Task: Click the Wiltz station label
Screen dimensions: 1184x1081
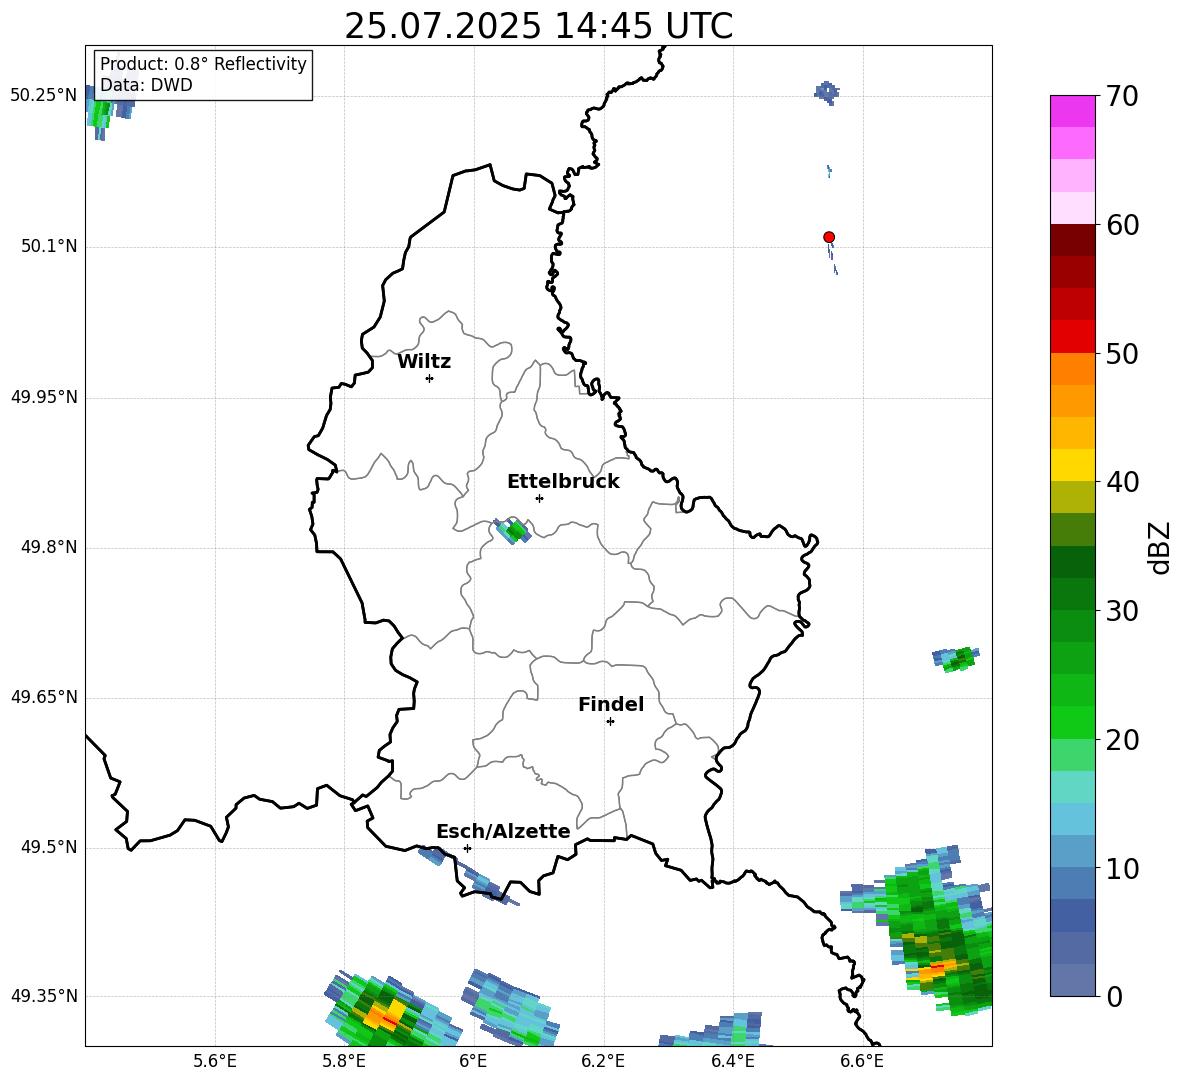Action: [424, 362]
